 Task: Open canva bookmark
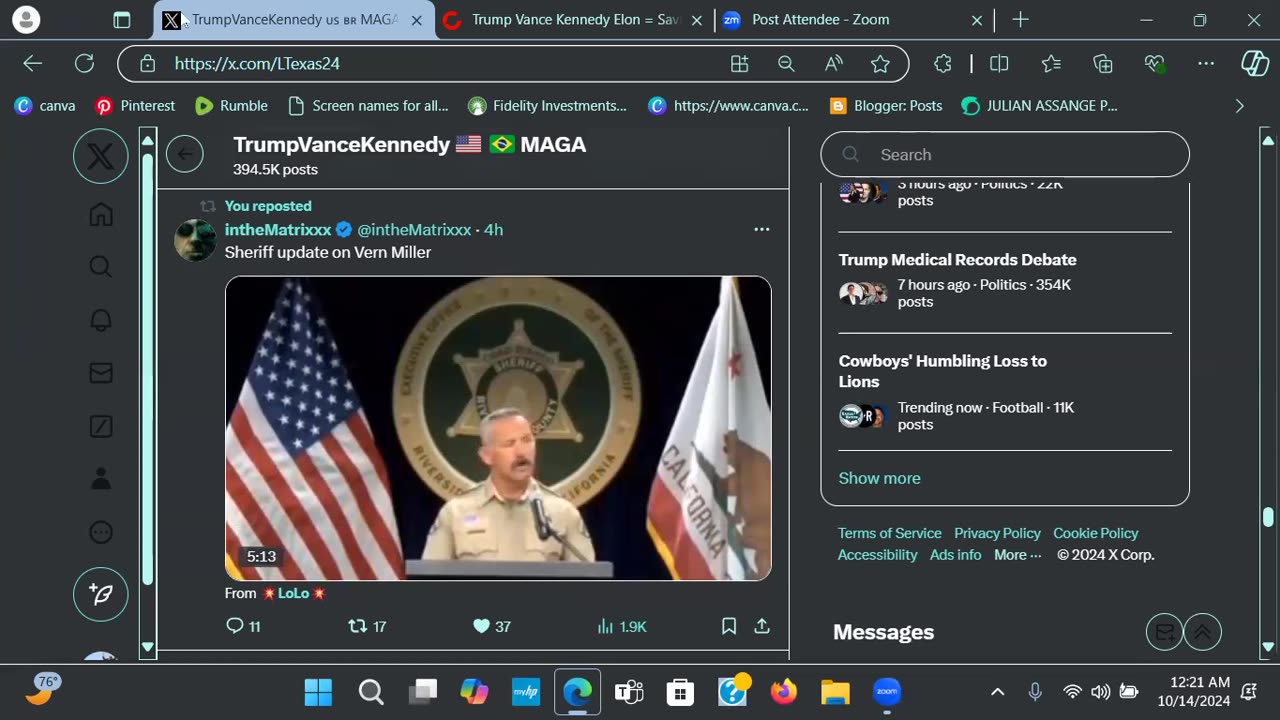(45, 105)
